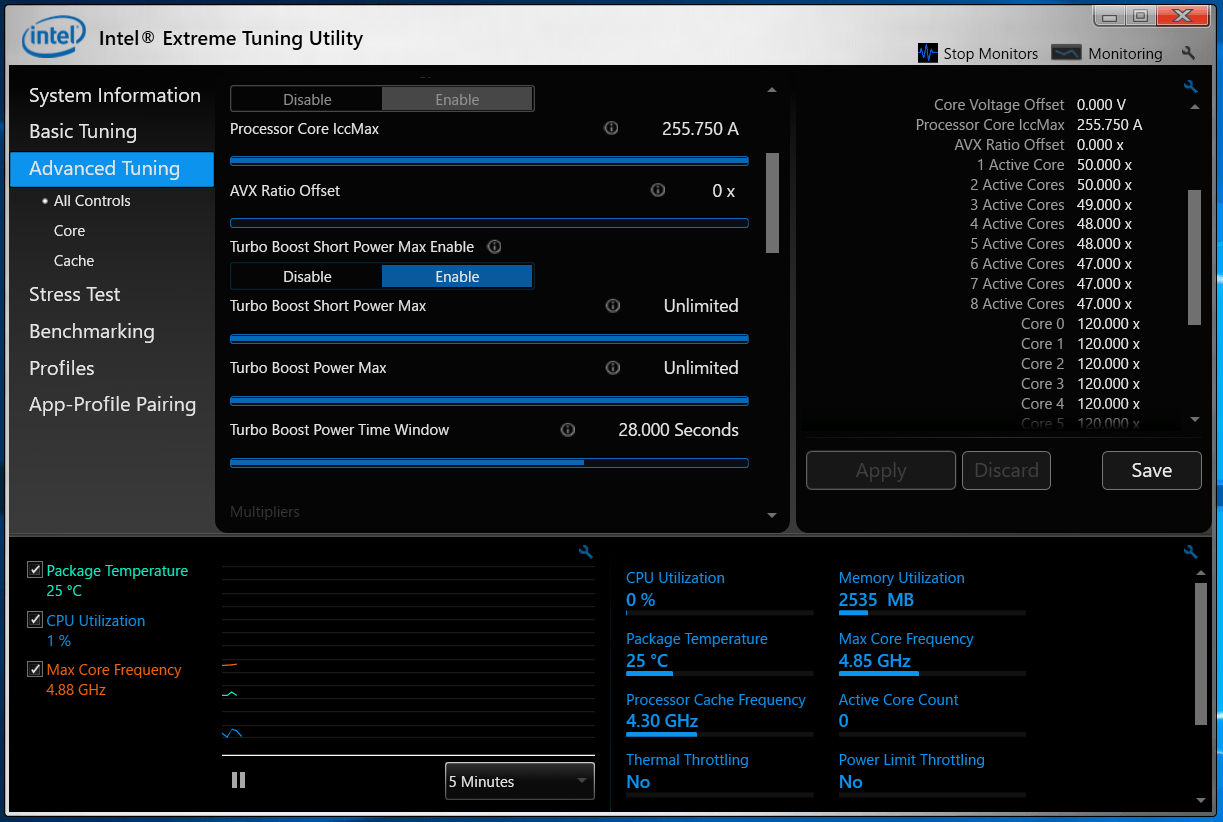
Task: Click the 28.000 Seconds time window value
Action: point(678,430)
